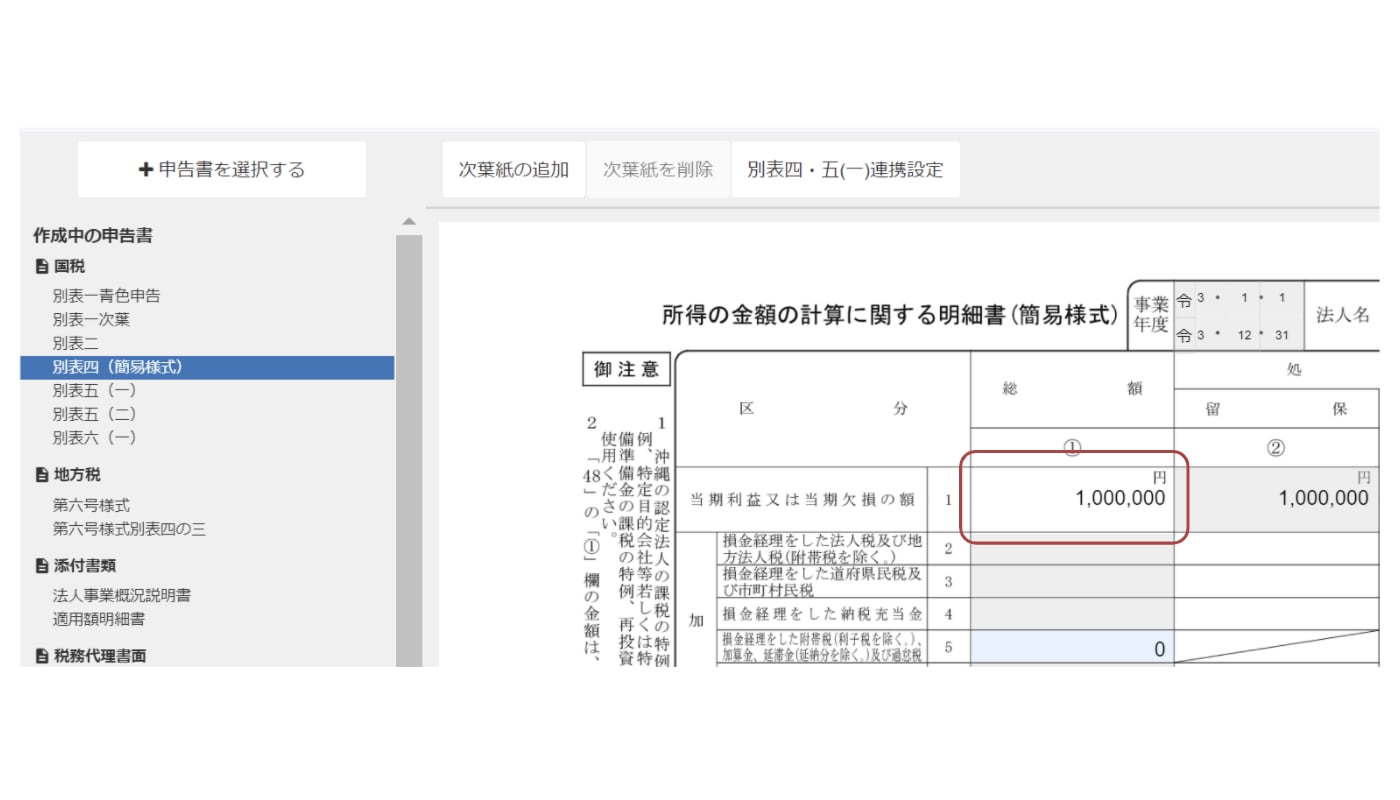Click the 作成中の申告書 heading

(x=93, y=236)
